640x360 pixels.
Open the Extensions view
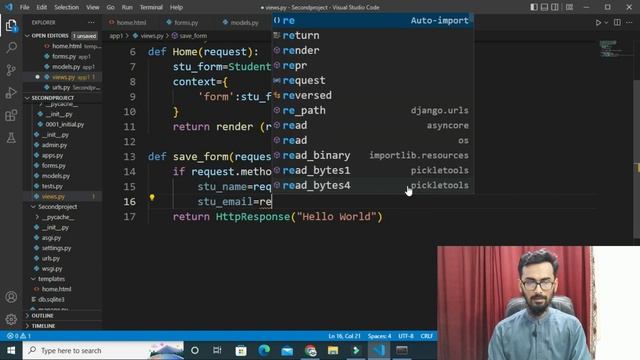point(11,115)
